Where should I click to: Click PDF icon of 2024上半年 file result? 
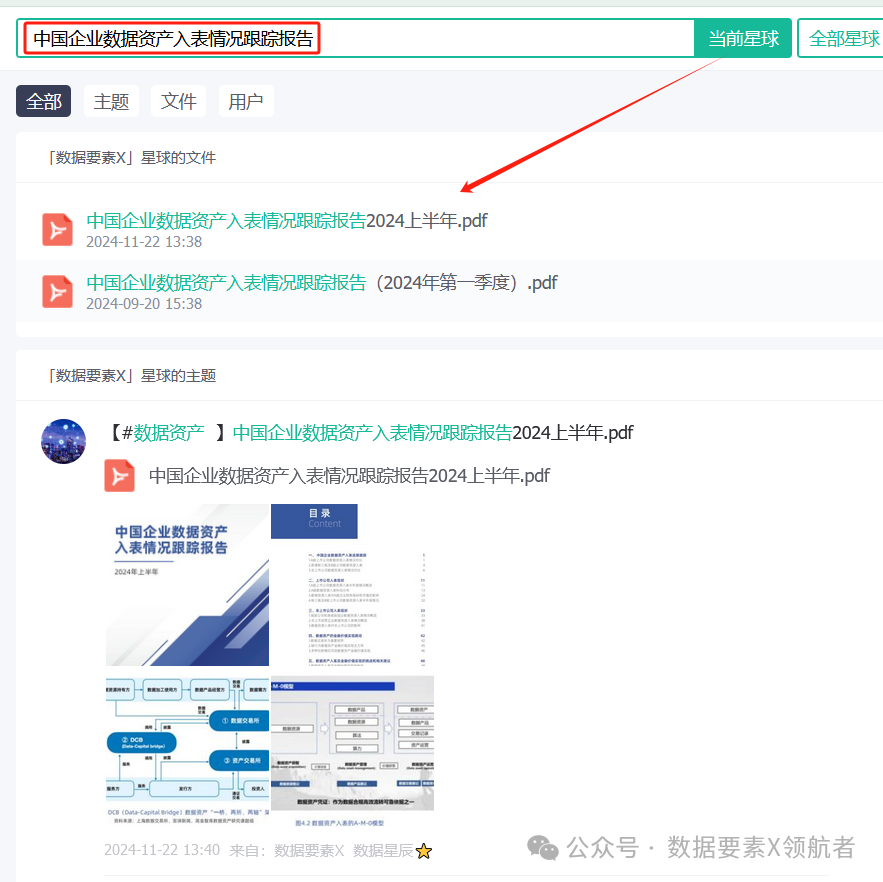point(57,230)
